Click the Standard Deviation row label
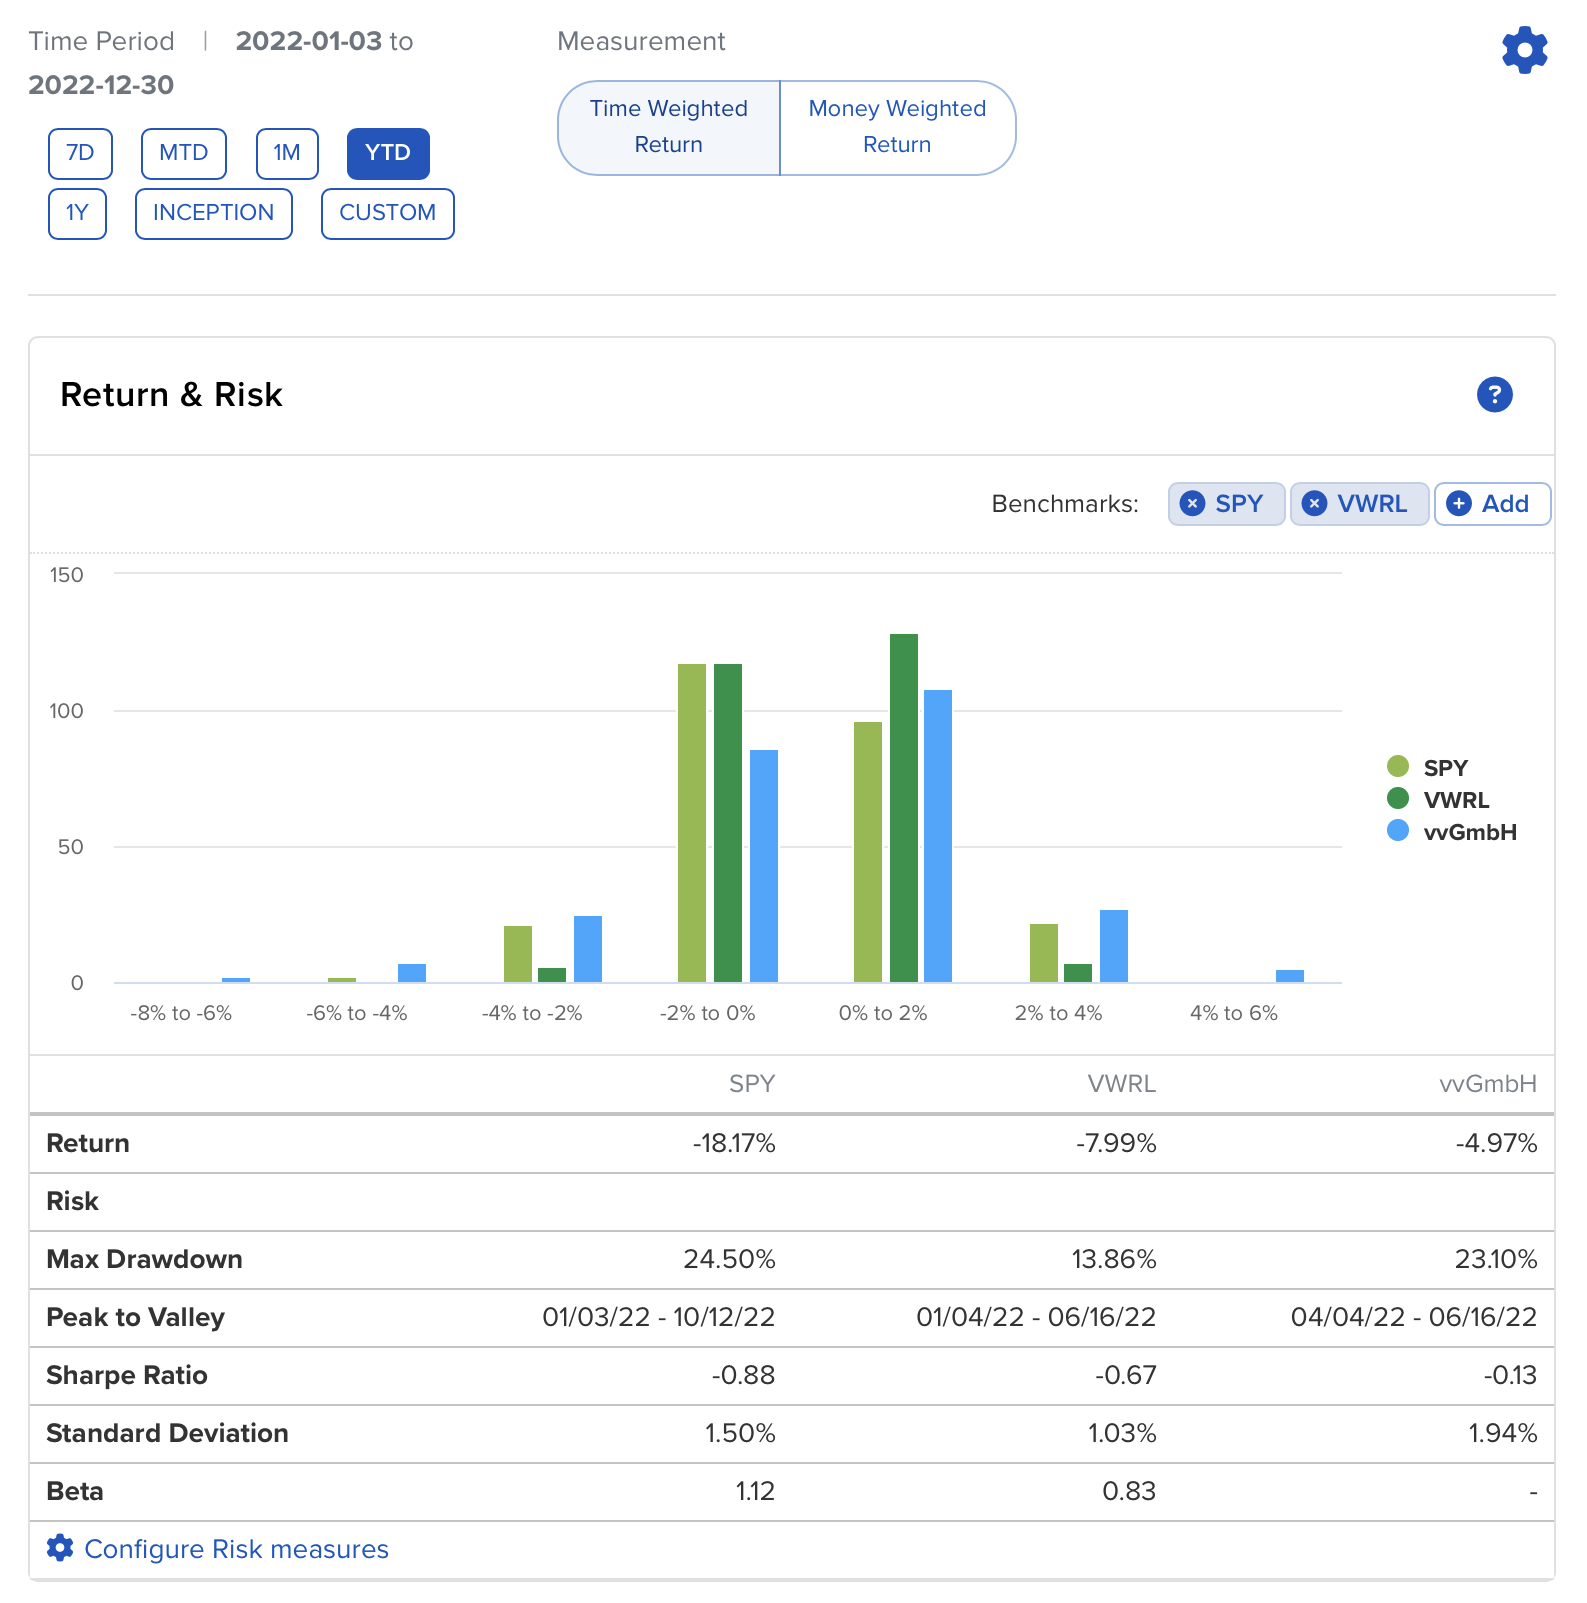This screenshot has width=1587, height=1603. (x=168, y=1433)
